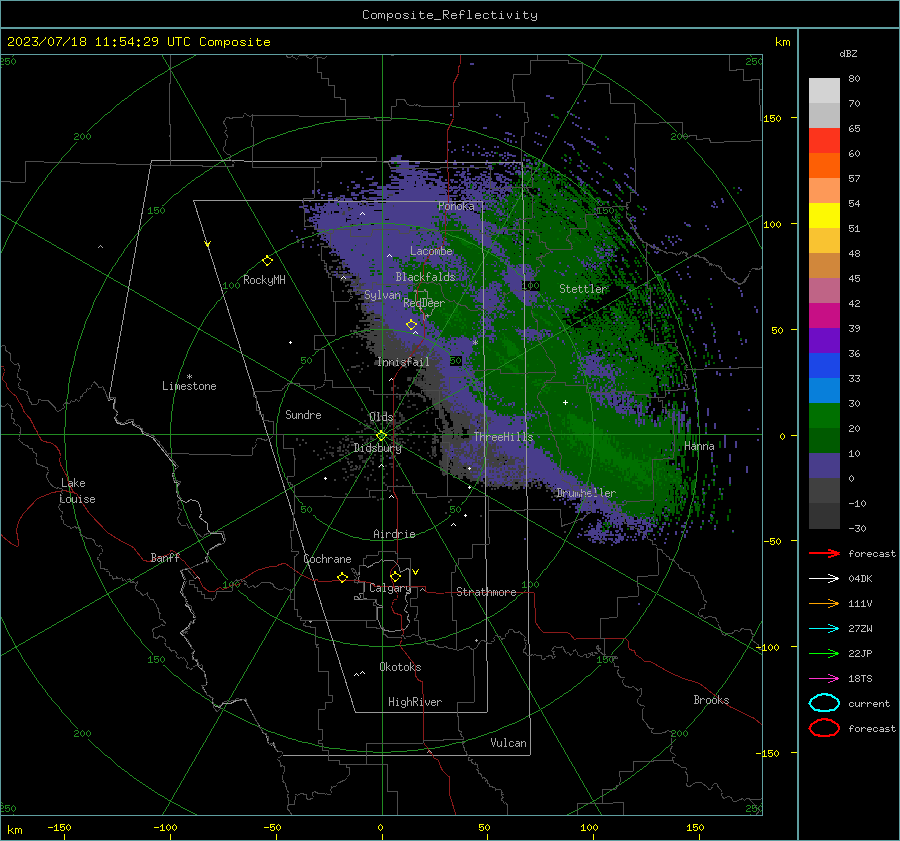Select the cyan 27ZW arrow icon
Viewport: 900px width, 841px height.
coord(824,629)
